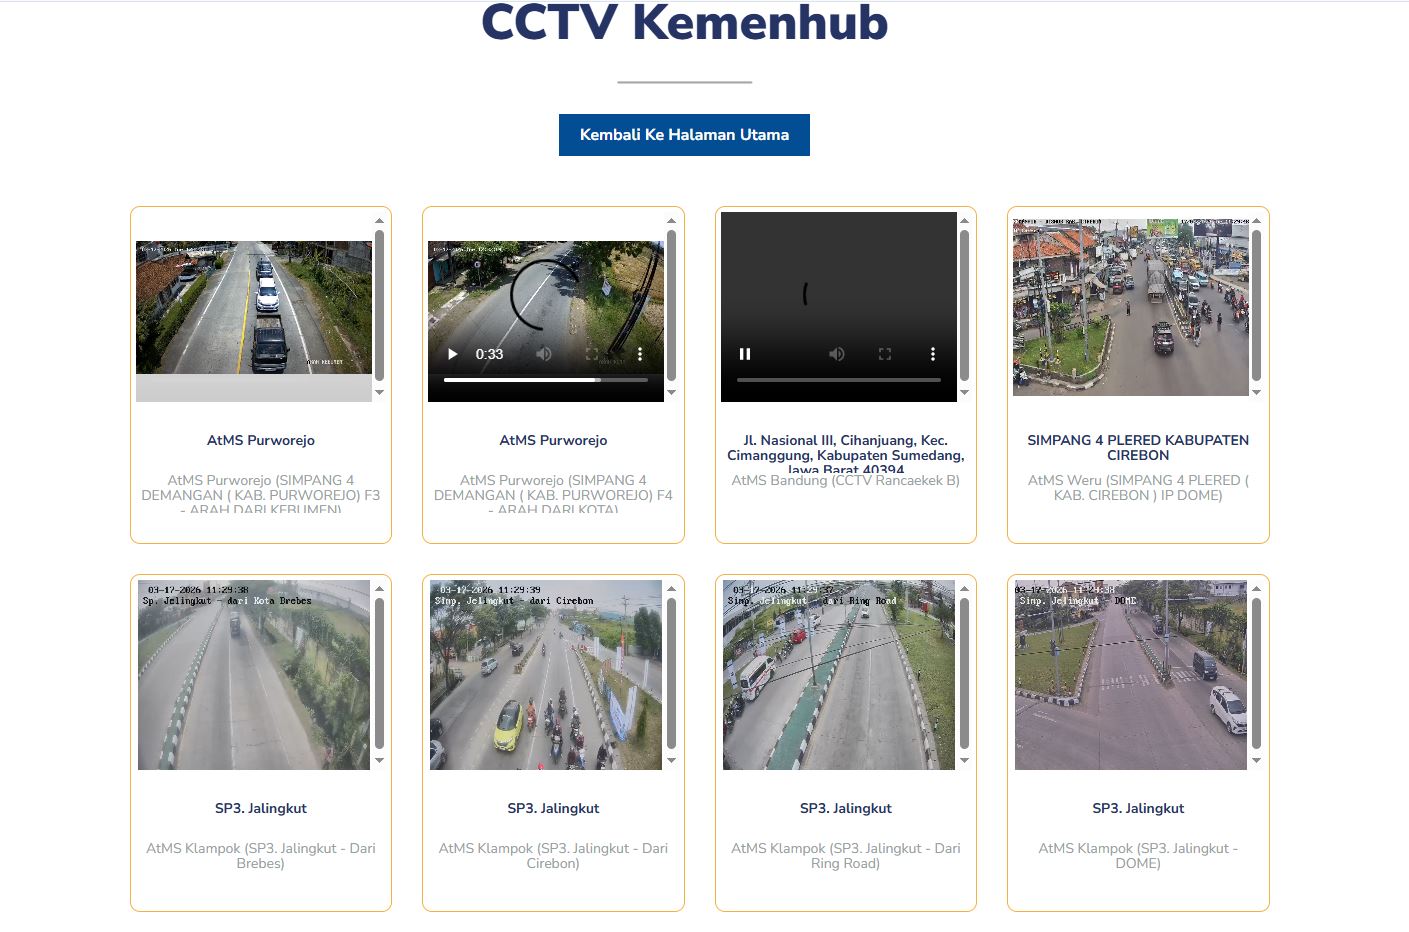1409x932 pixels.
Task: Mute the AtMS Purworejo F4 video
Action: pyautogui.click(x=544, y=354)
